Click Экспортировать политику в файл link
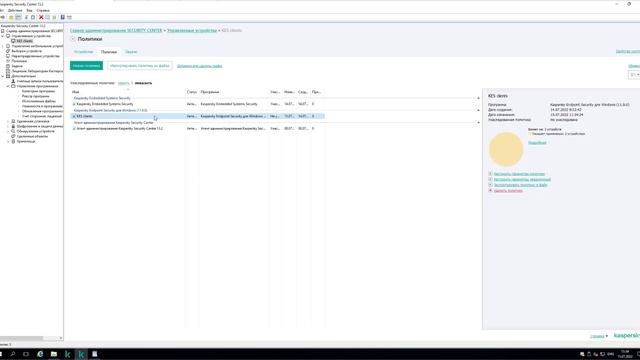The width and height of the screenshot is (640, 360). [x=520, y=185]
